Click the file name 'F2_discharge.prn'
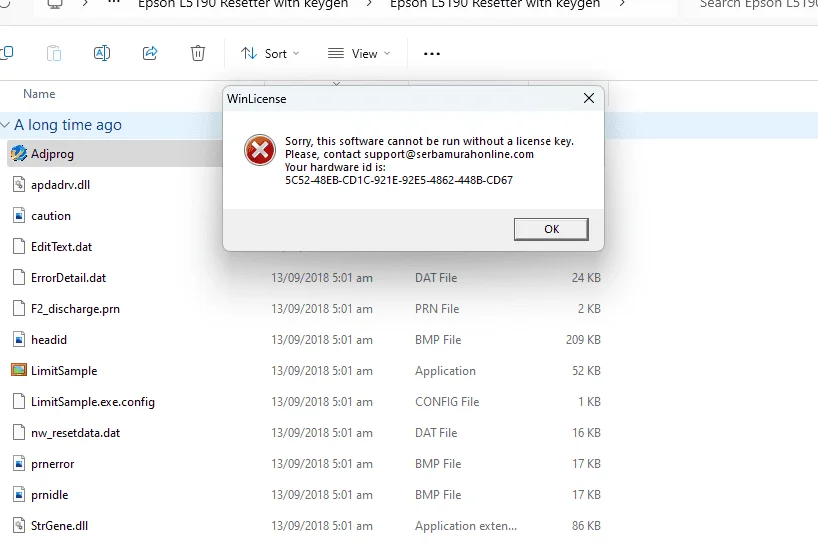818x547 pixels. 75,309
